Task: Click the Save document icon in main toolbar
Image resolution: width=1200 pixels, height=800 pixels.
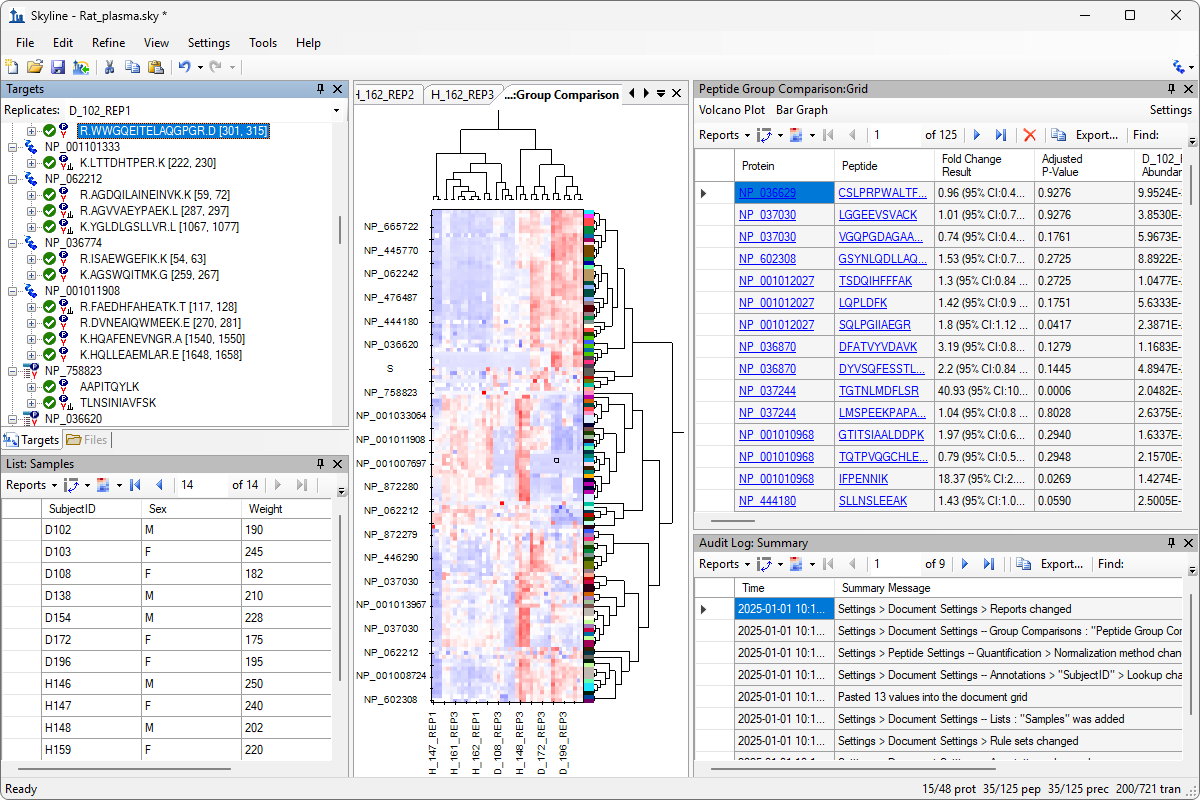Action: (58, 67)
